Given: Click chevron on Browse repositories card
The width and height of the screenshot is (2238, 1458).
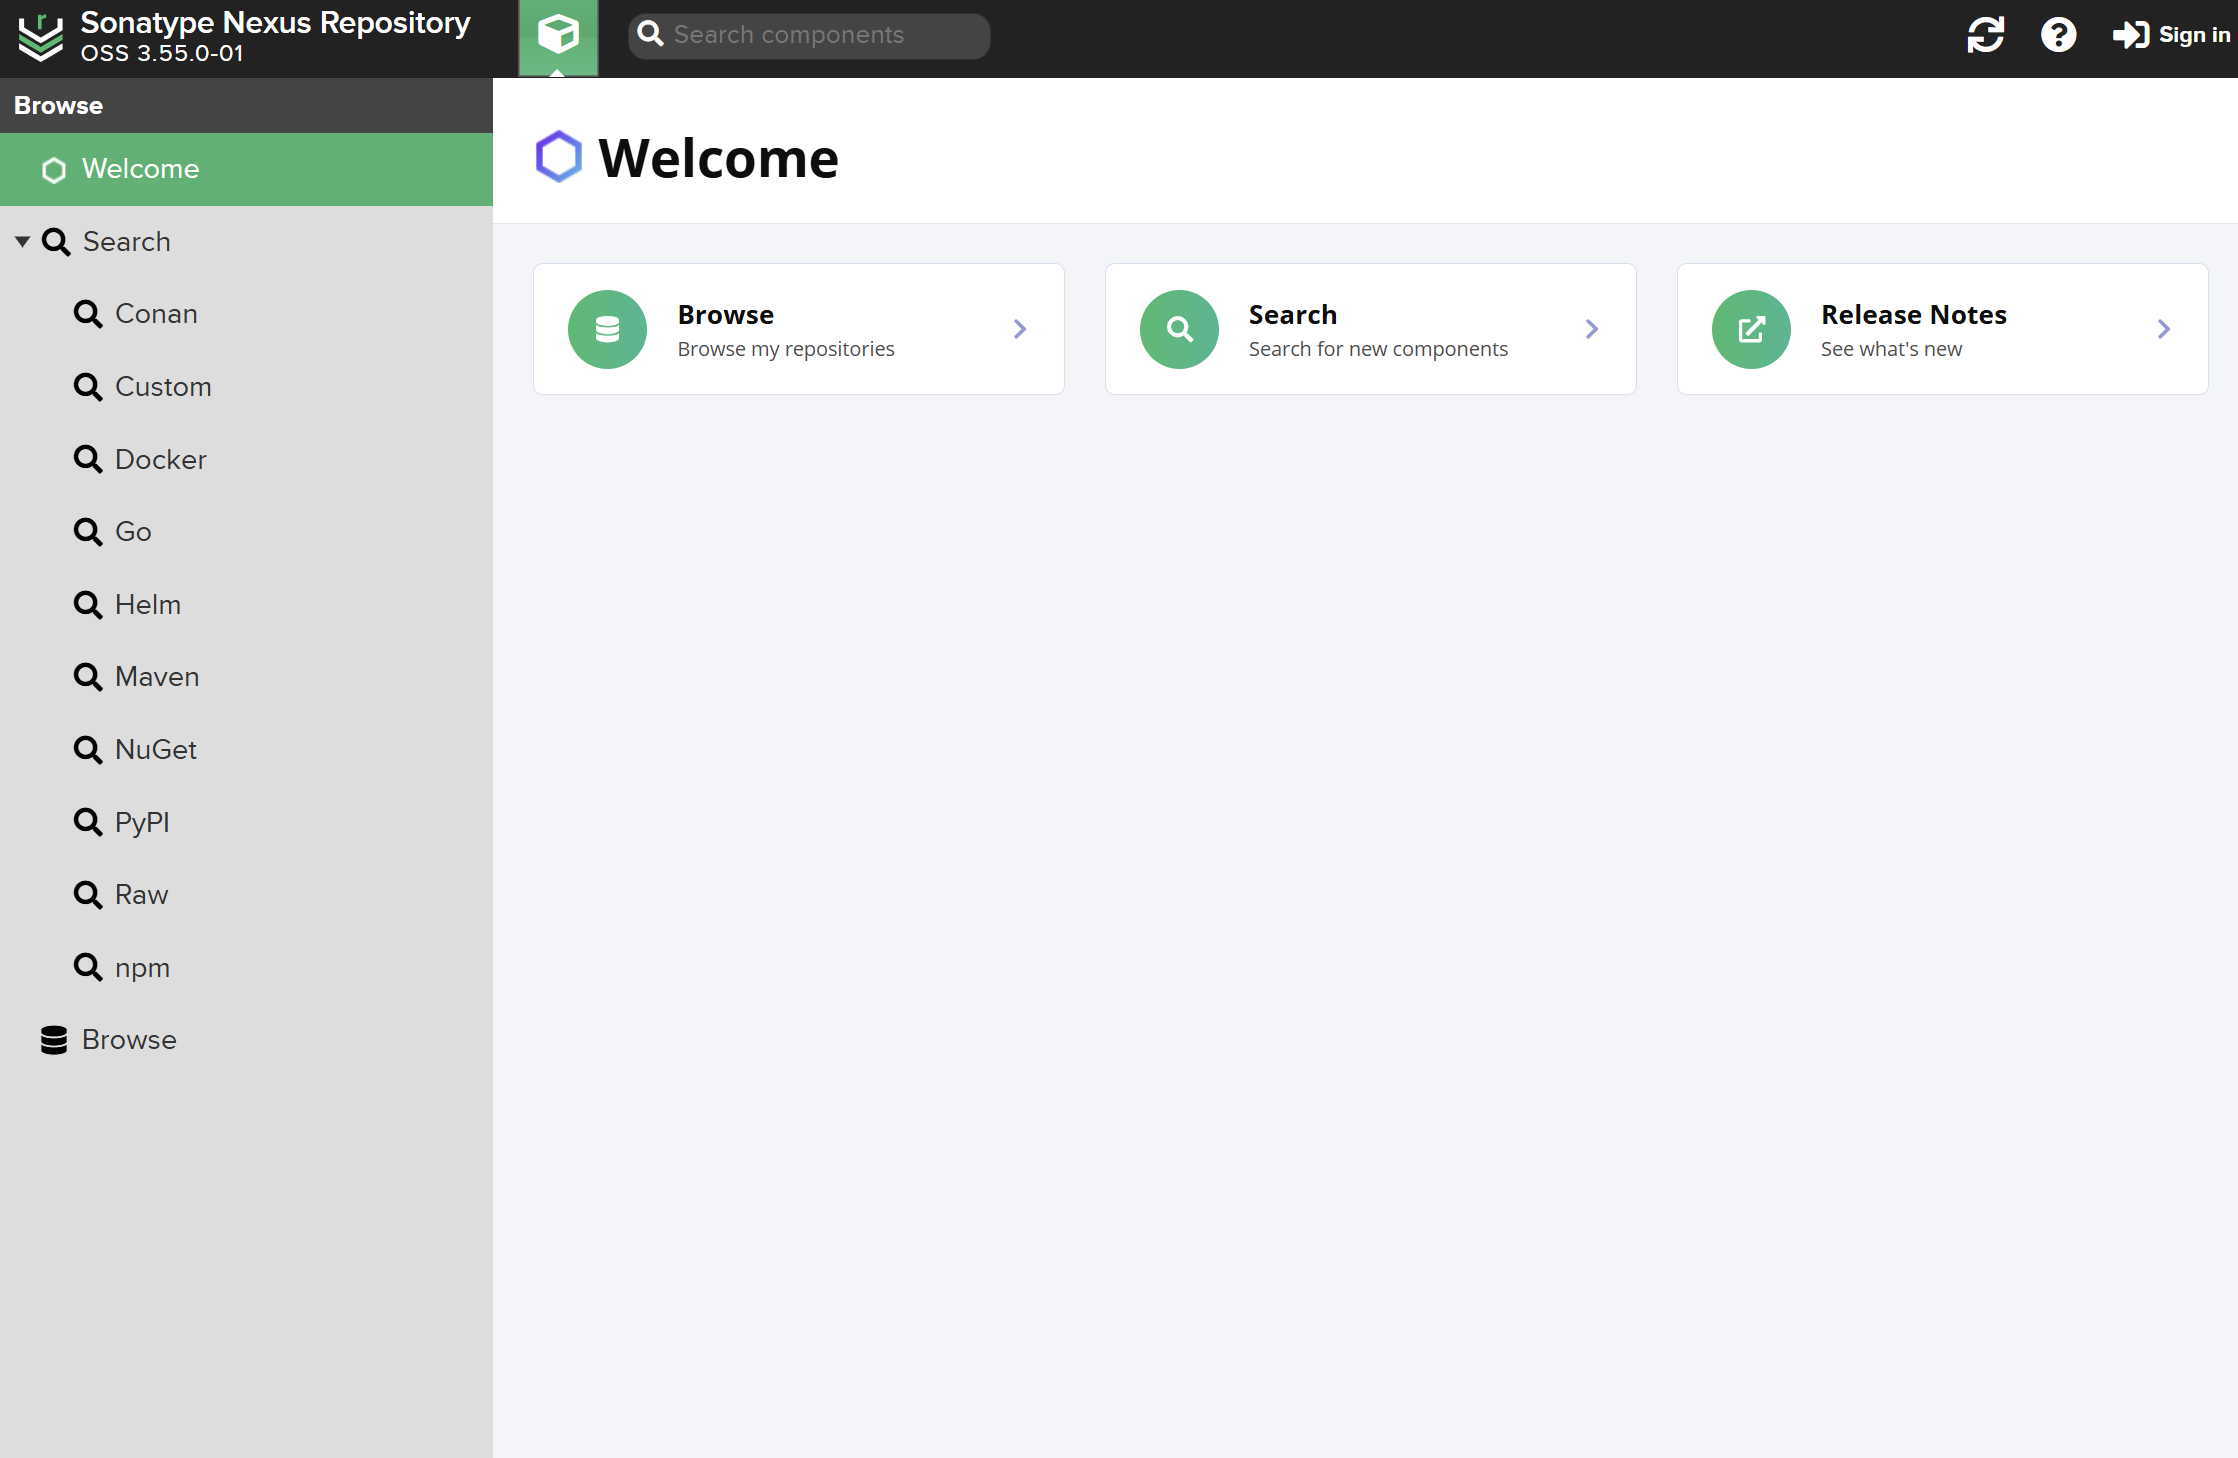Looking at the screenshot, I should click(1020, 329).
